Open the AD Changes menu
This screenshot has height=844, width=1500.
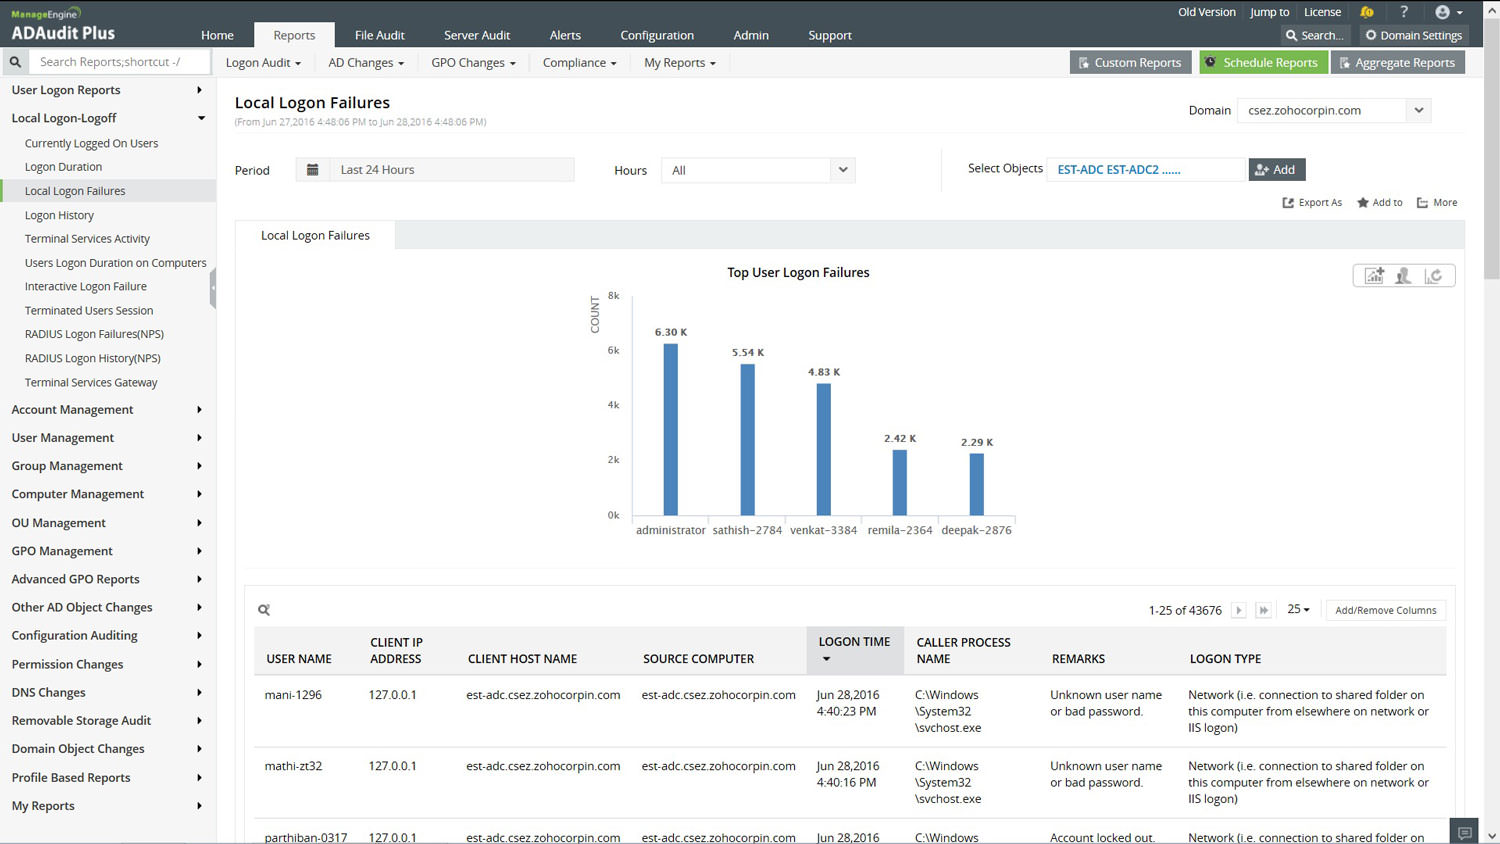pyautogui.click(x=366, y=63)
